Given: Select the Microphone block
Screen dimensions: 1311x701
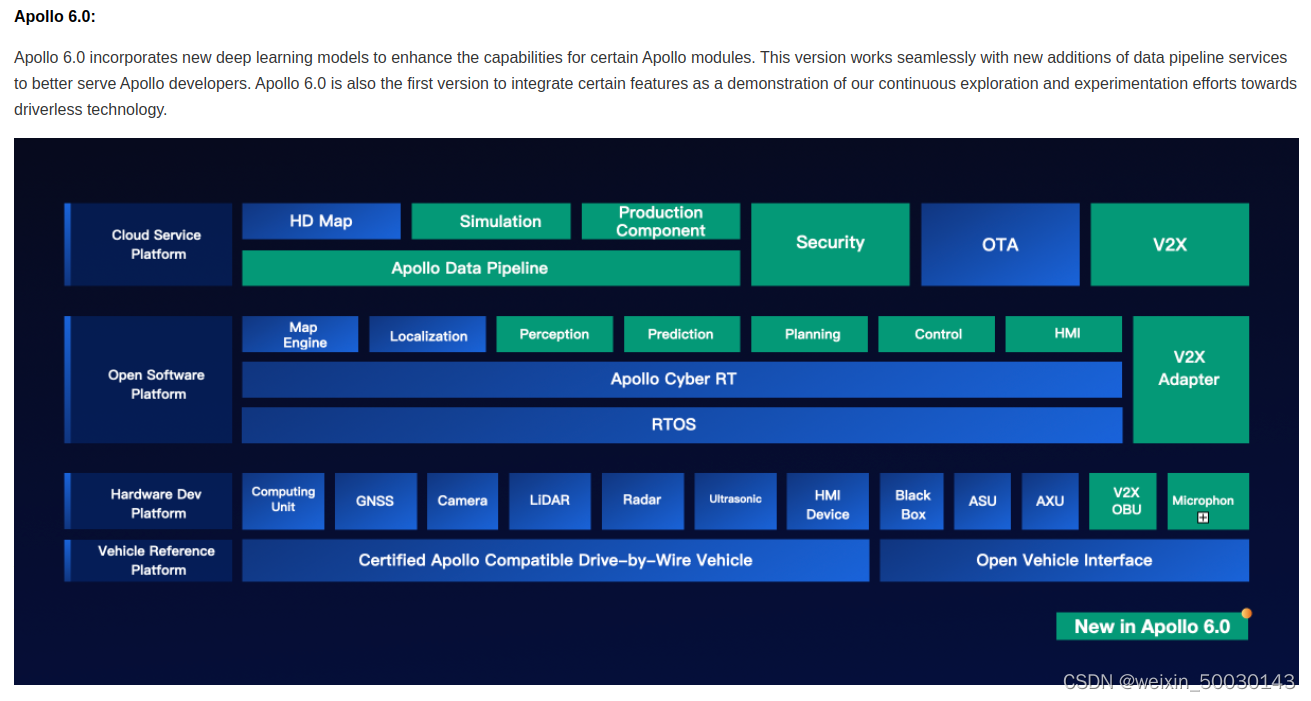Looking at the screenshot, I should pos(1208,501).
